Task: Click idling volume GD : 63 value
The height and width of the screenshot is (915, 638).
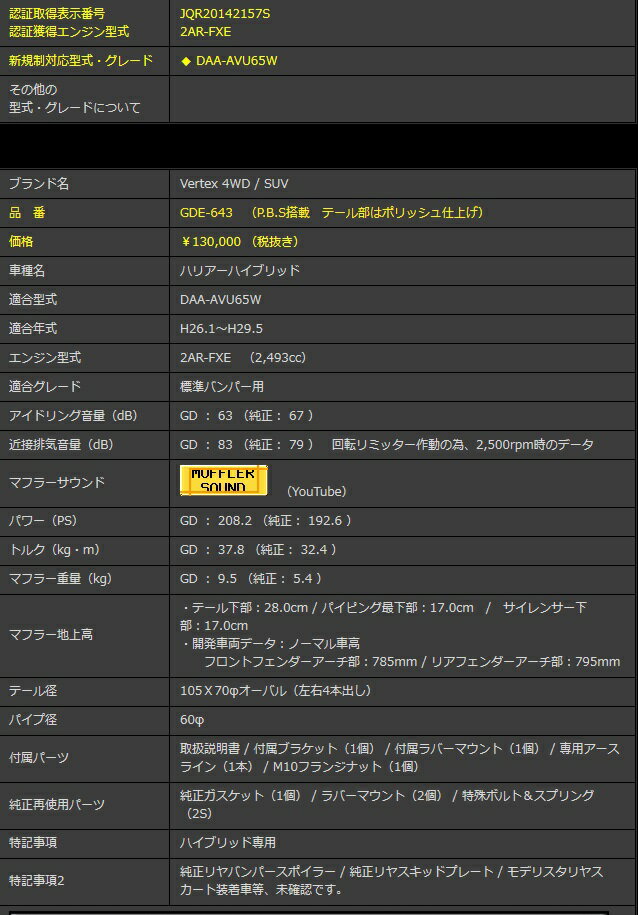Action: (x=206, y=415)
